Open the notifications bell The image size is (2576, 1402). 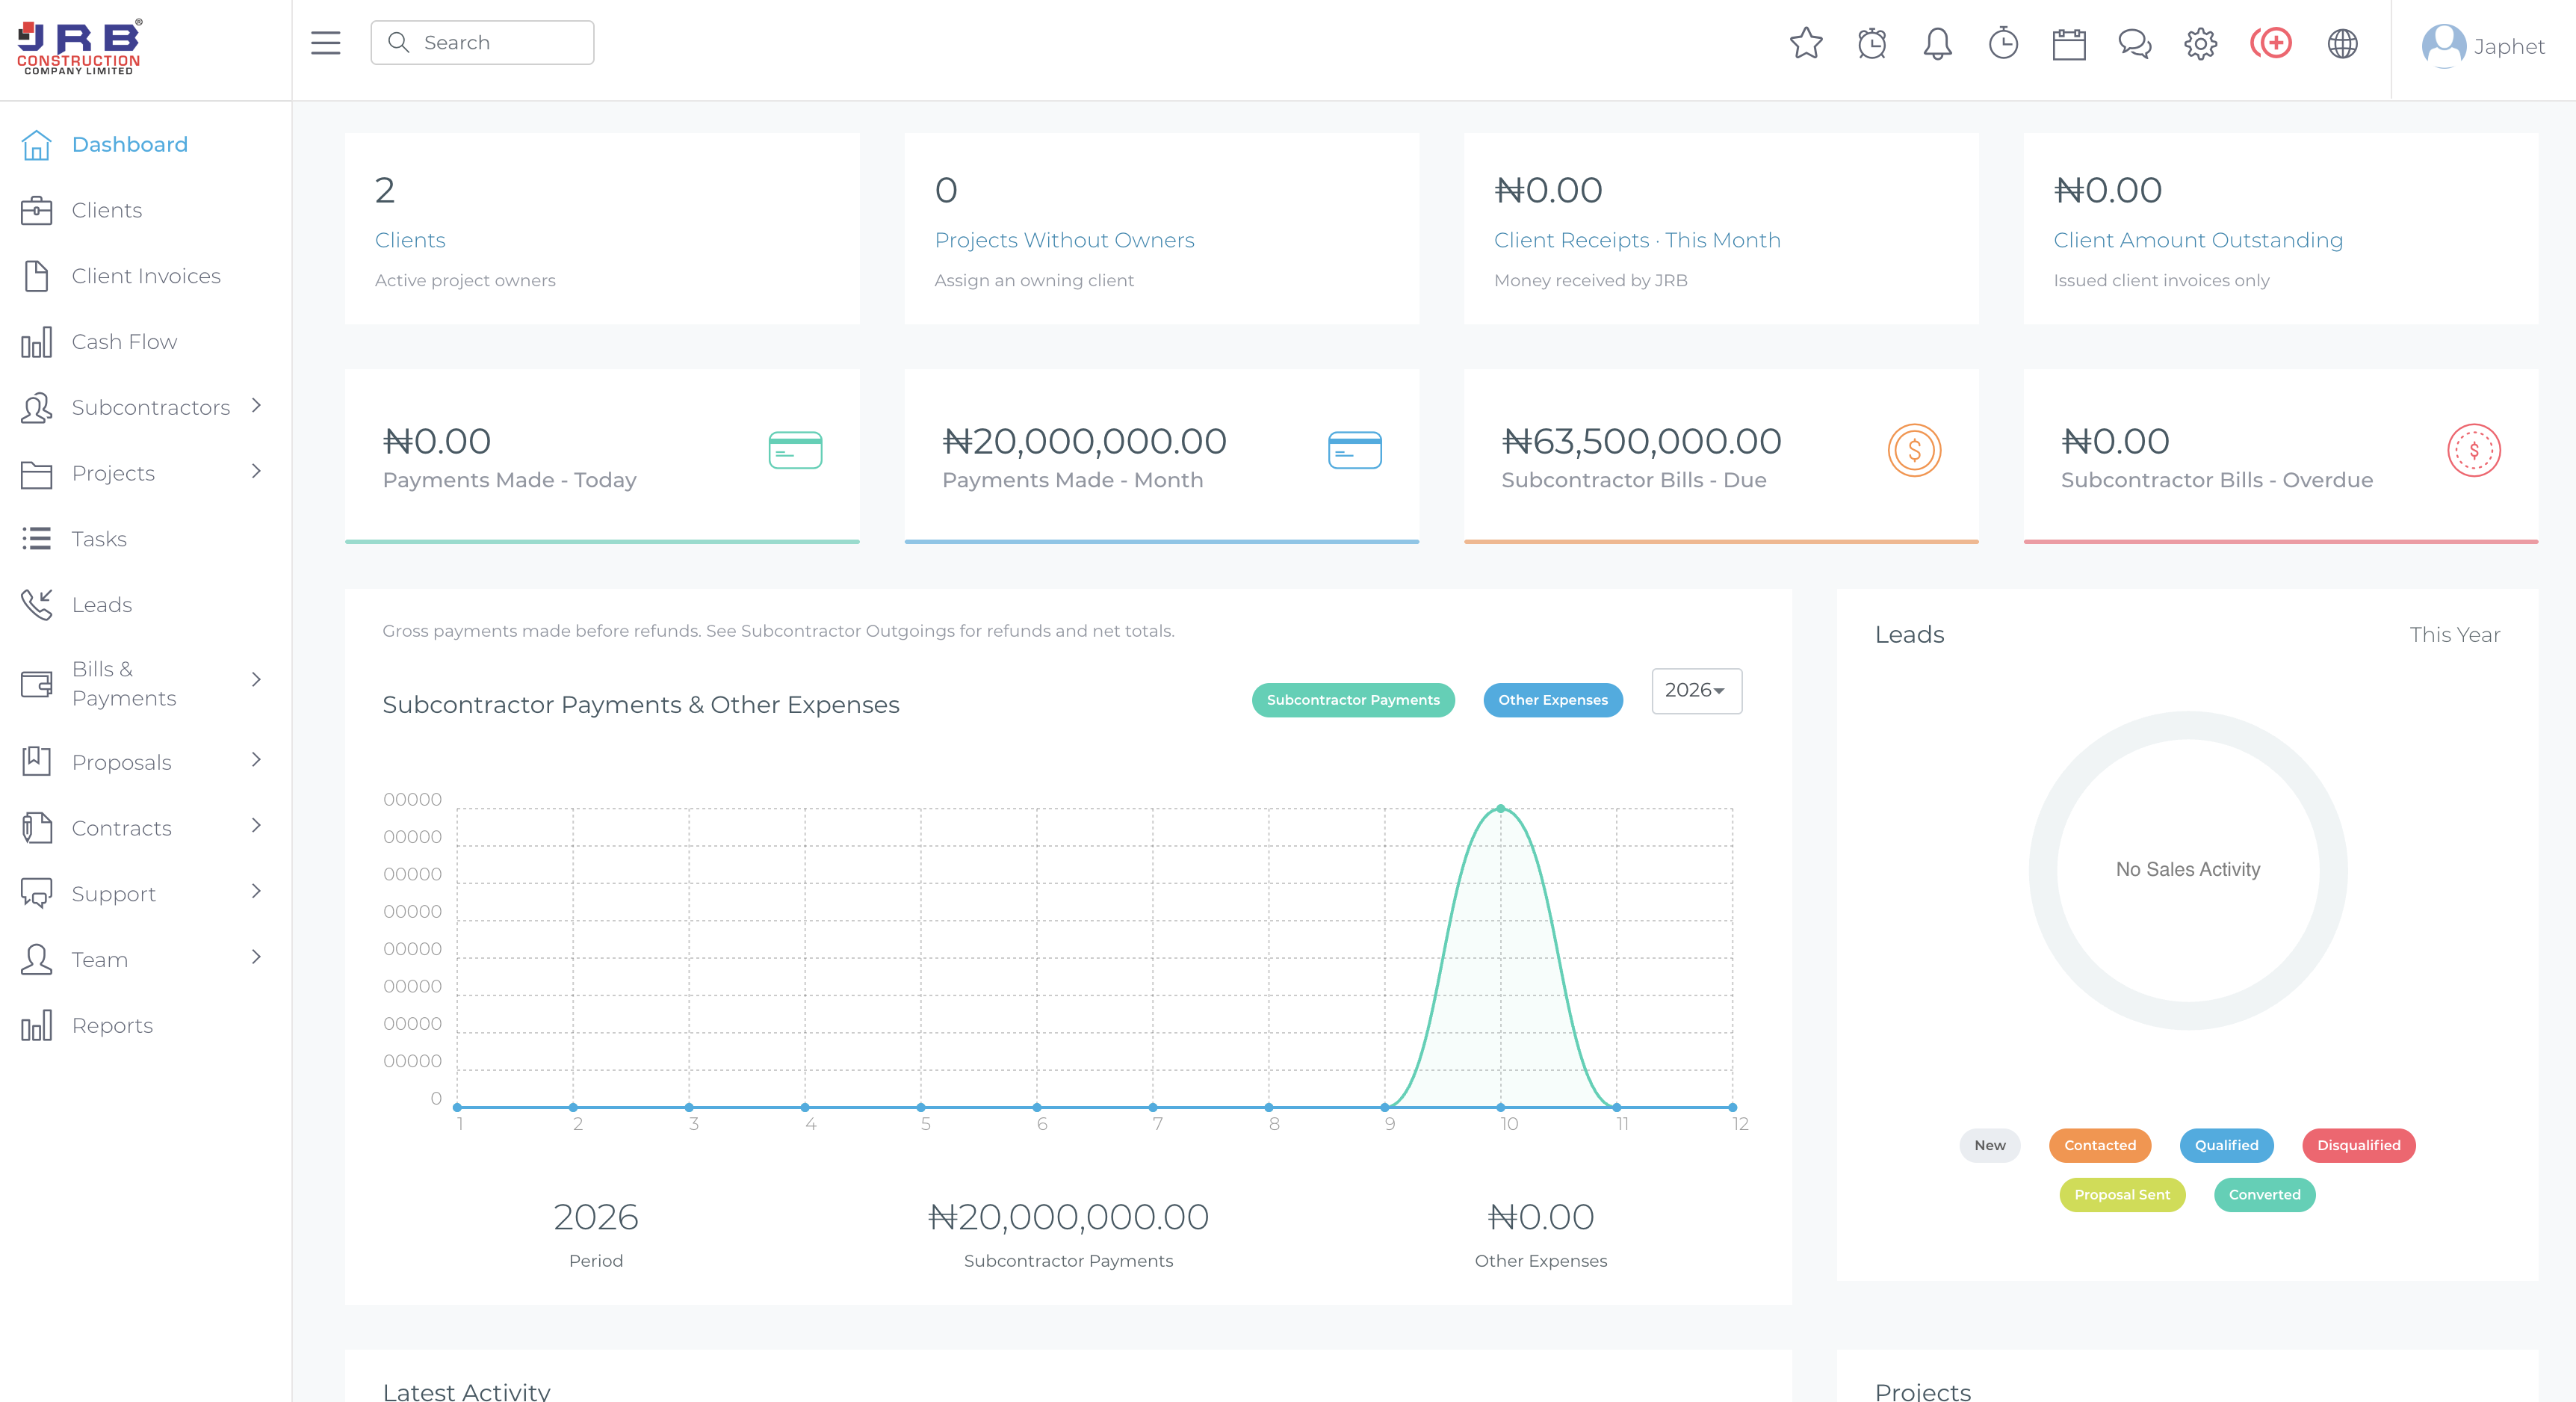tap(1938, 43)
